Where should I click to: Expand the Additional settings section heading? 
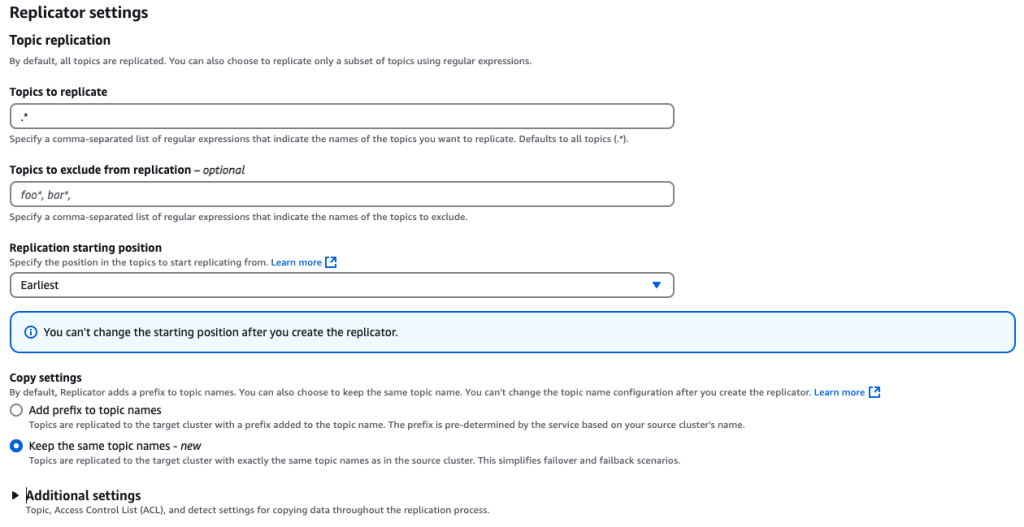click(83, 496)
